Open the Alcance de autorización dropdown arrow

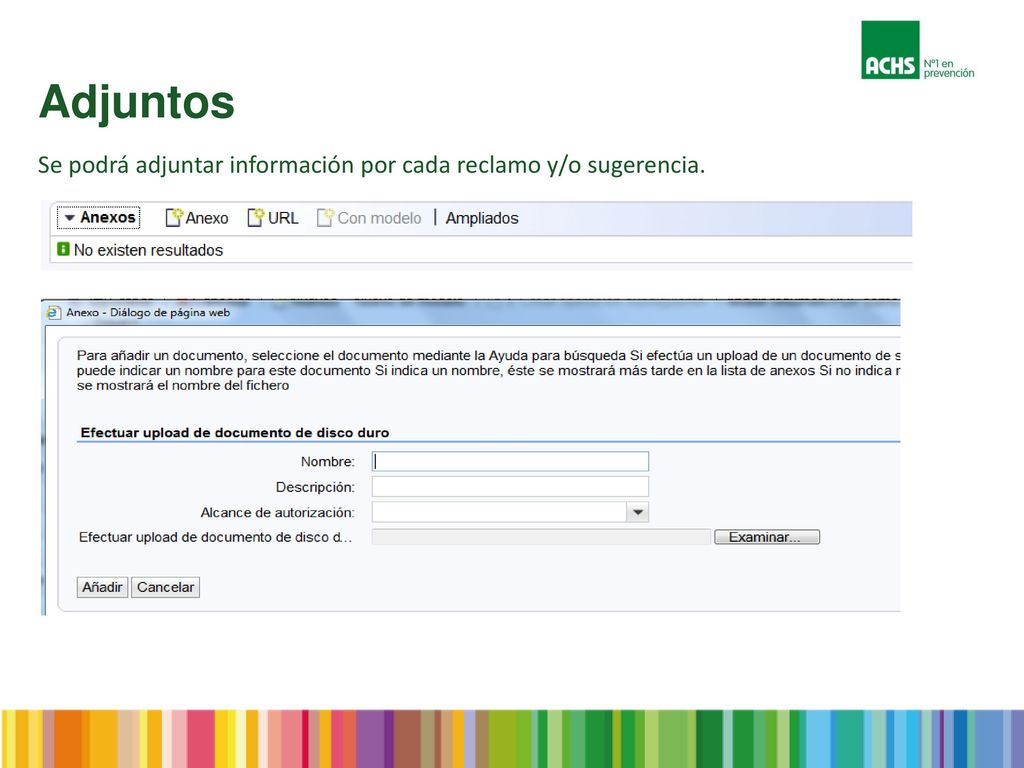pyautogui.click(x=637, y=513)
